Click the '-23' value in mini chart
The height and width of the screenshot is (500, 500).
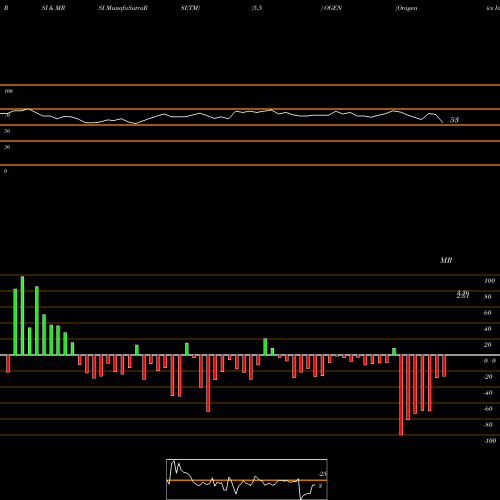[x=323, y=474]
